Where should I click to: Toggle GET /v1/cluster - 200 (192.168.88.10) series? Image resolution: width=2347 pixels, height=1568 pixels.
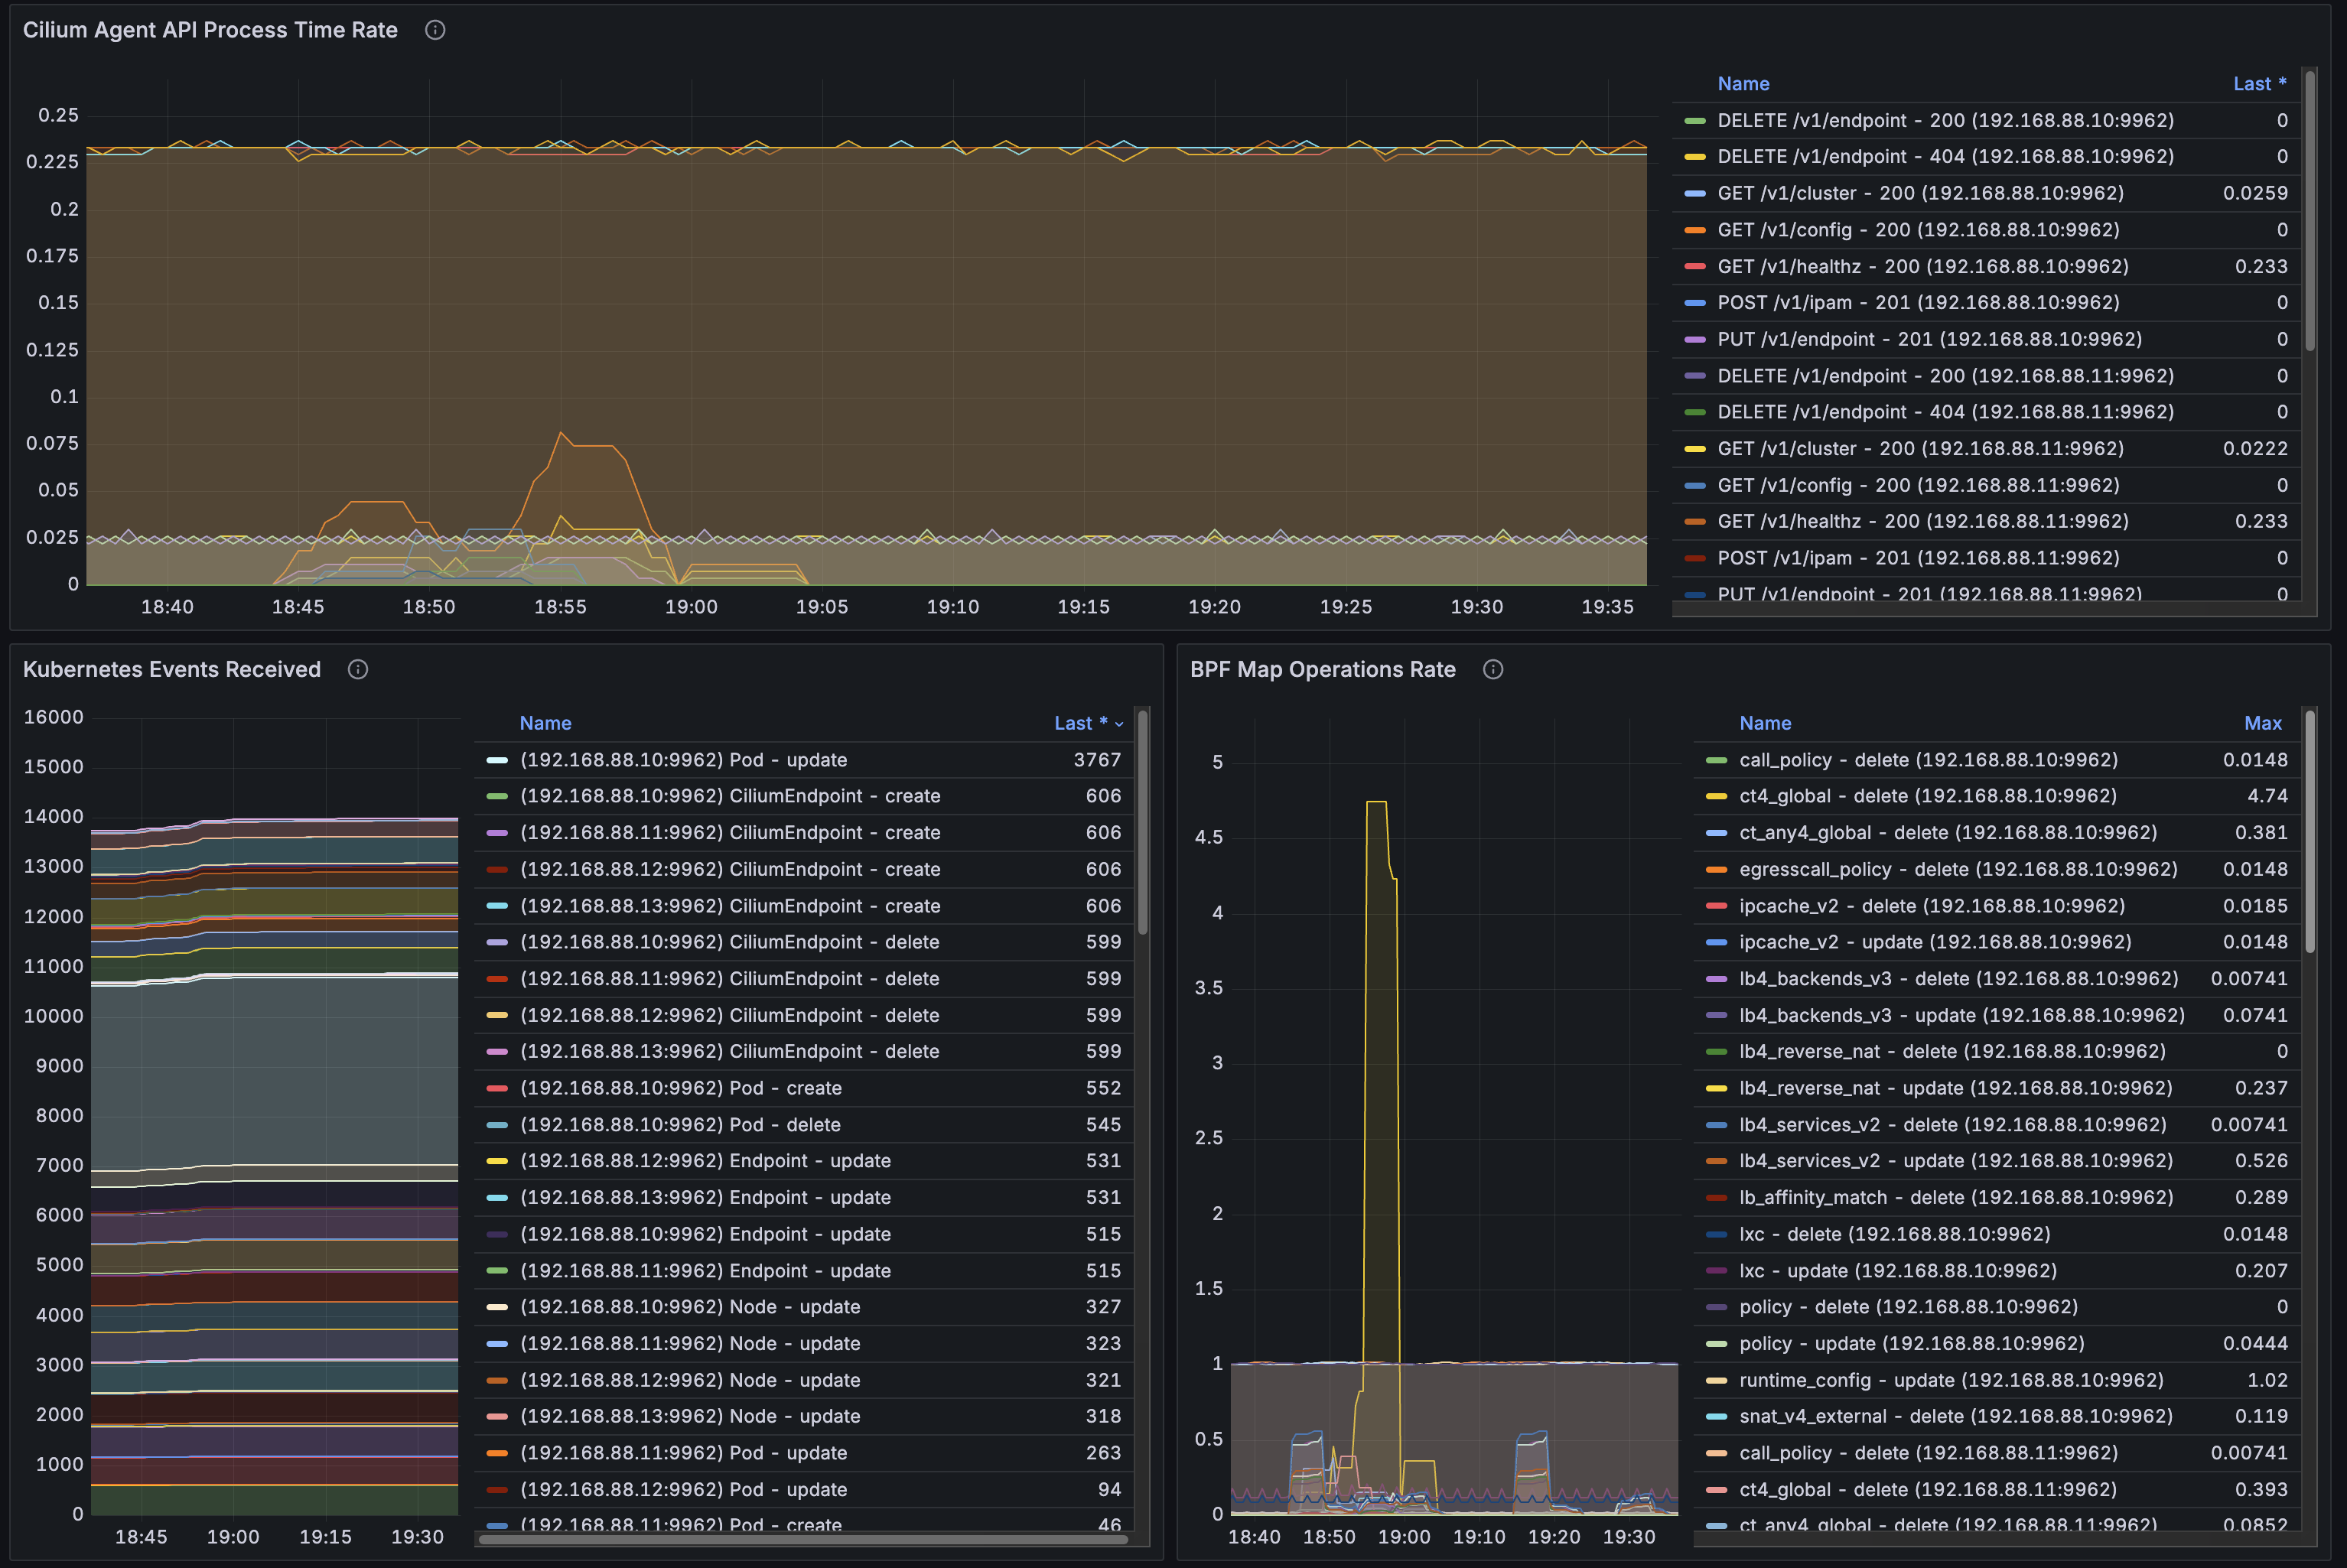click(x=1920, y=193)
